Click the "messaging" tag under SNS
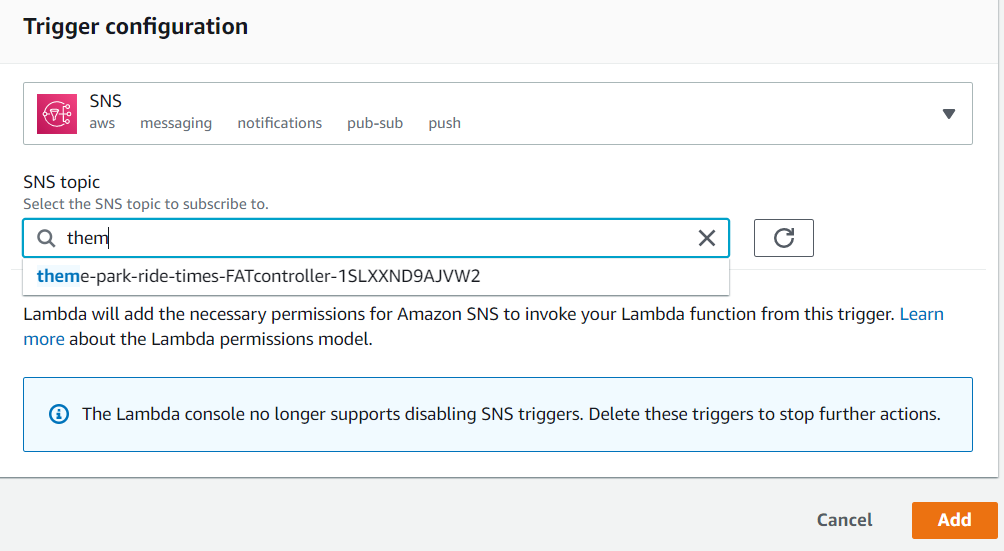This screenshot has width=1004, height=551. [176, 123]
